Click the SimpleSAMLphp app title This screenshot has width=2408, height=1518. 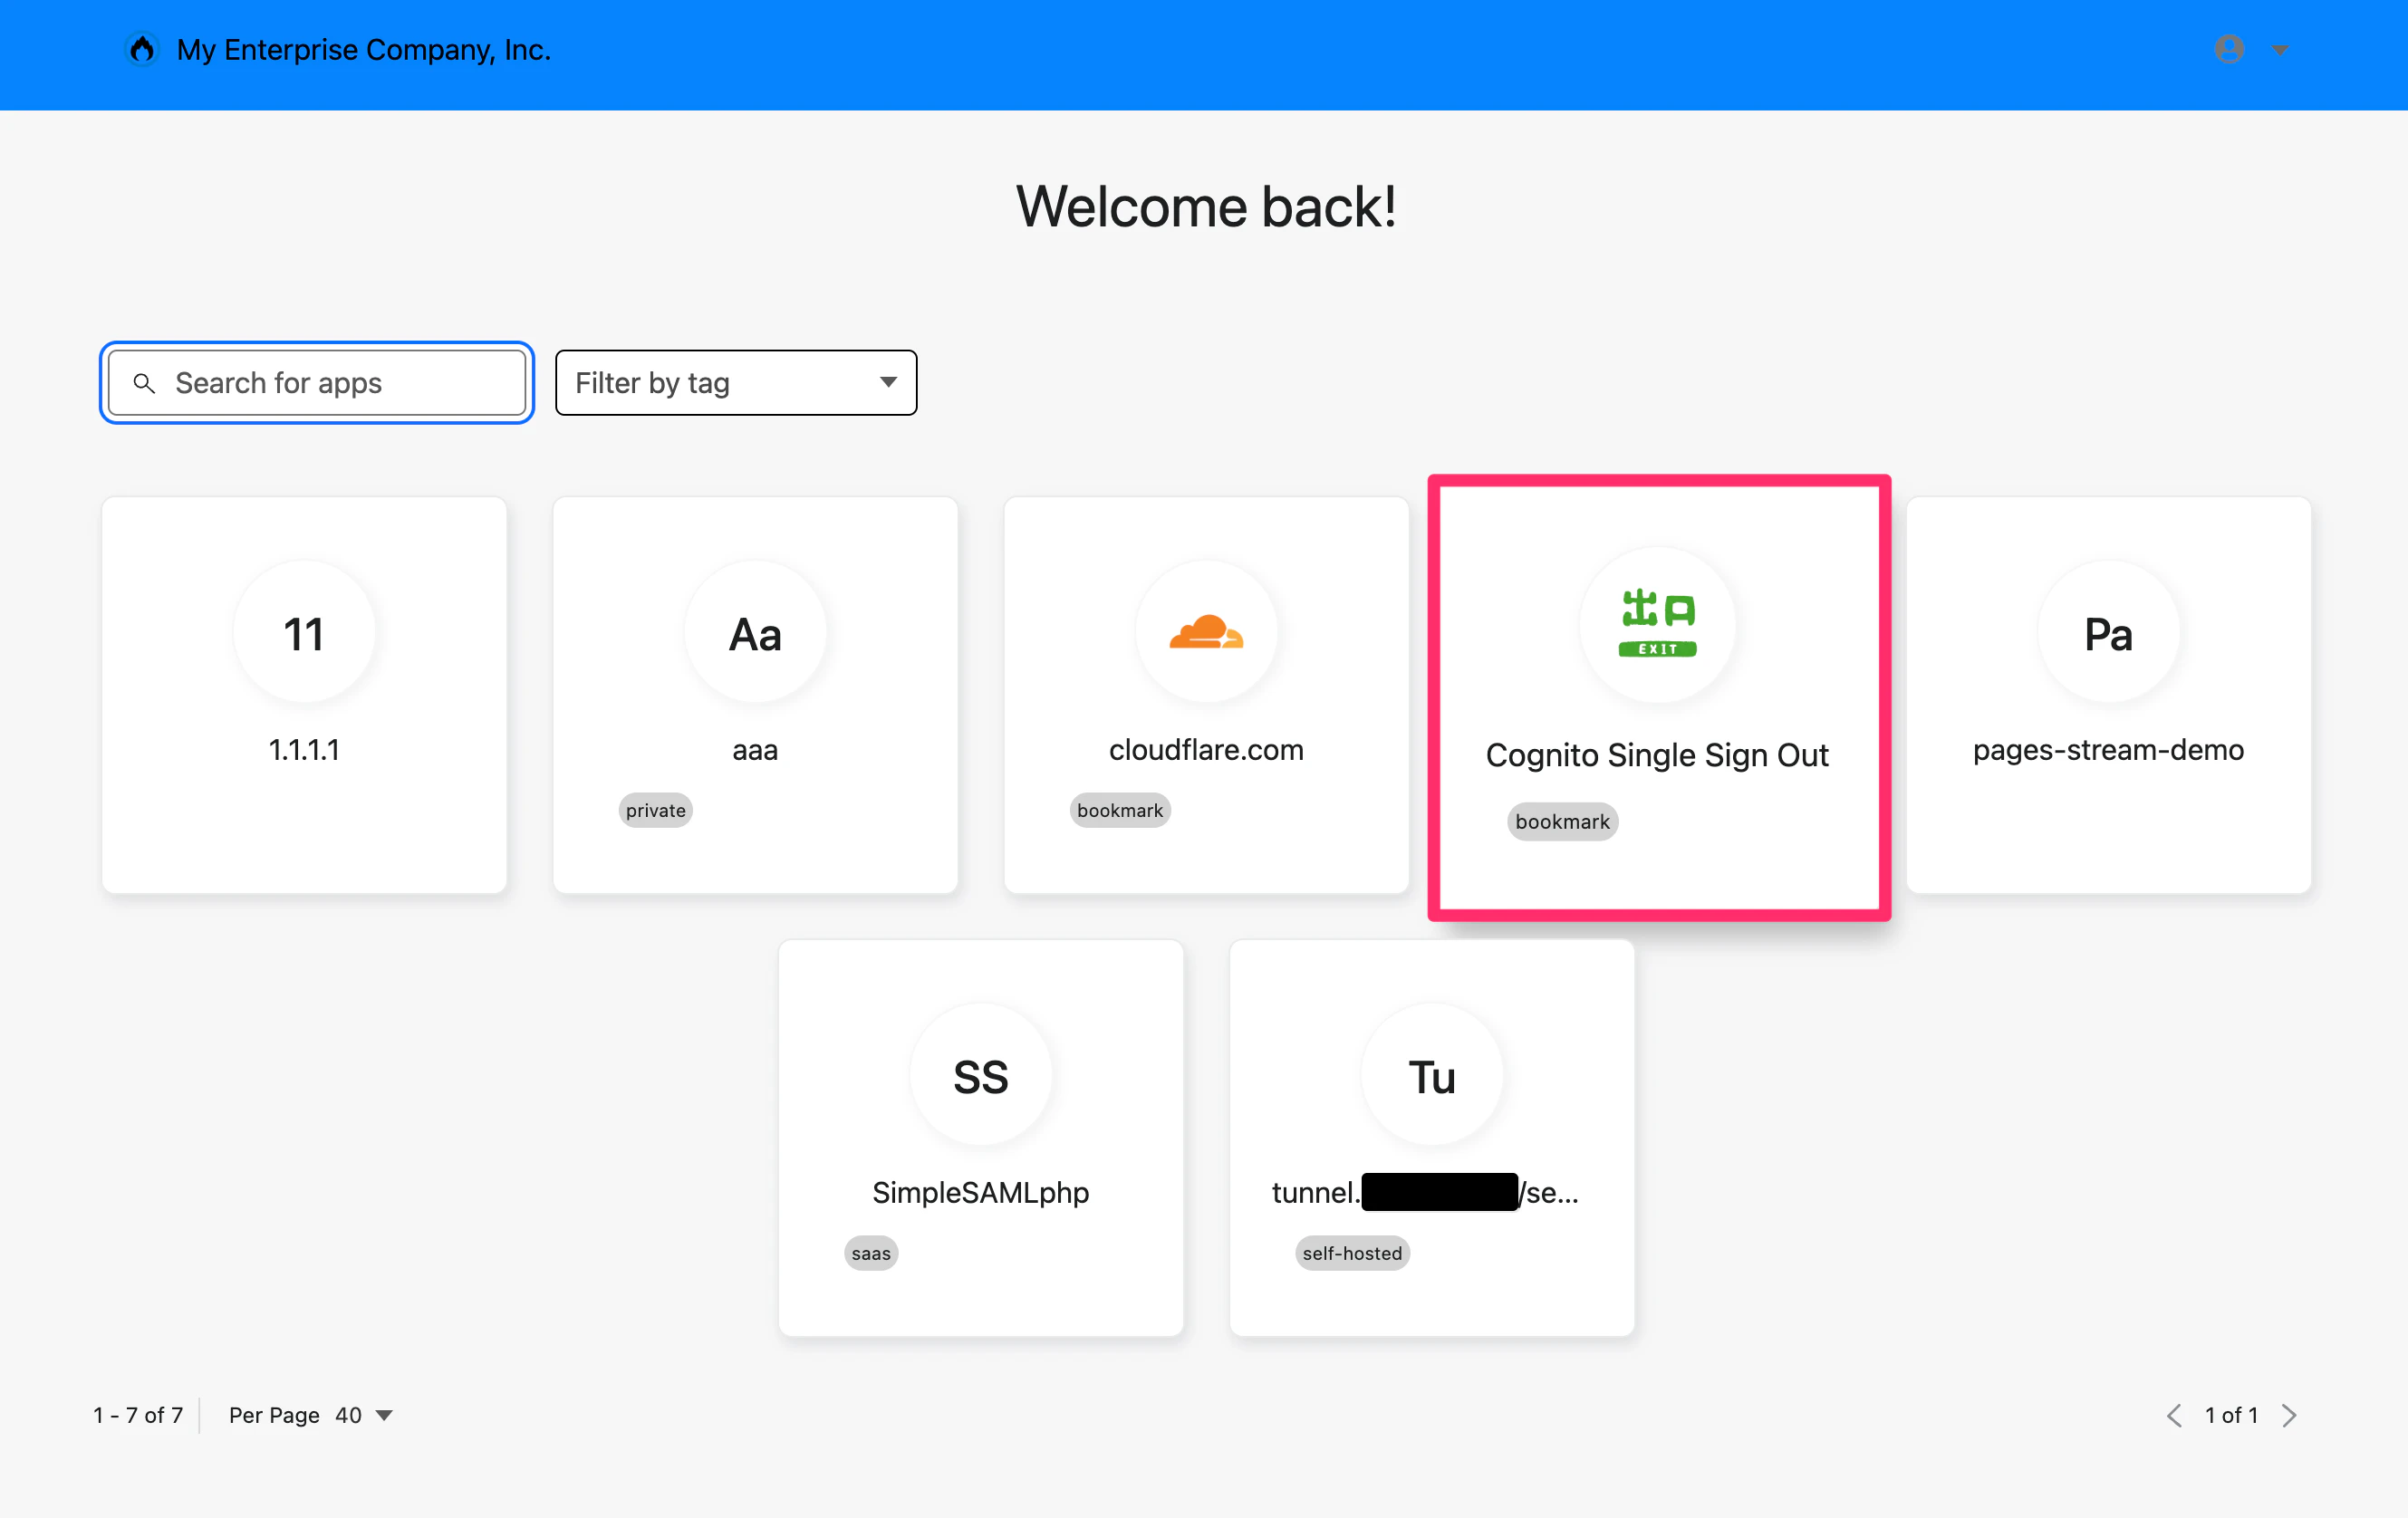tap(981, 1193)
